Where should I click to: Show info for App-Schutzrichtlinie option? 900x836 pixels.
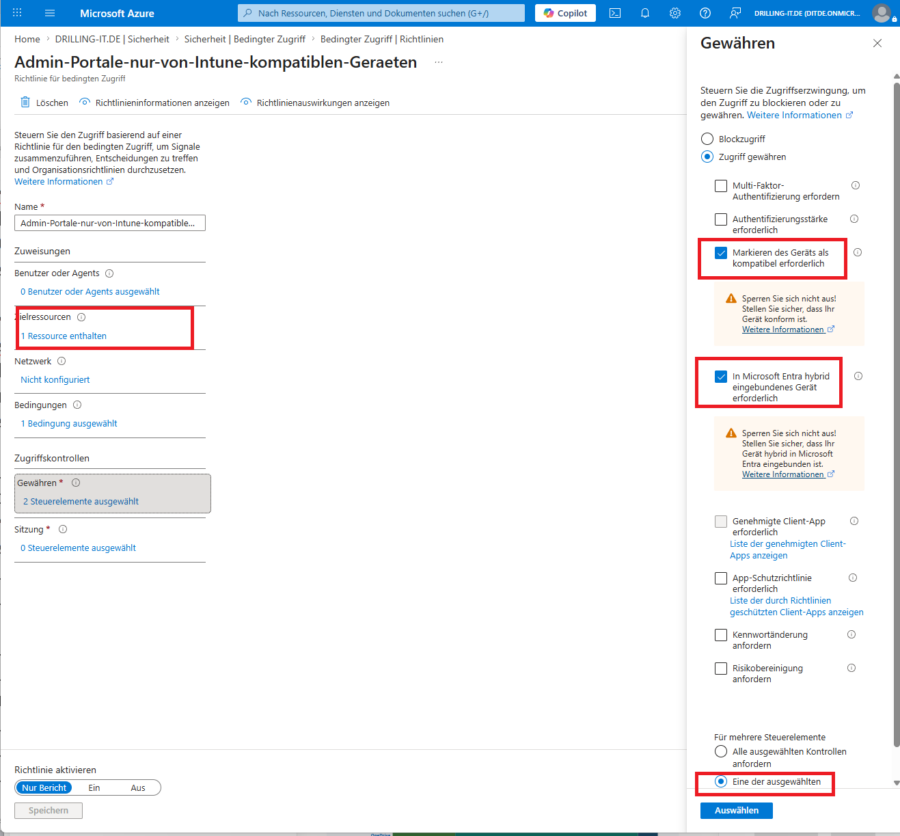(x=853, y=578)
